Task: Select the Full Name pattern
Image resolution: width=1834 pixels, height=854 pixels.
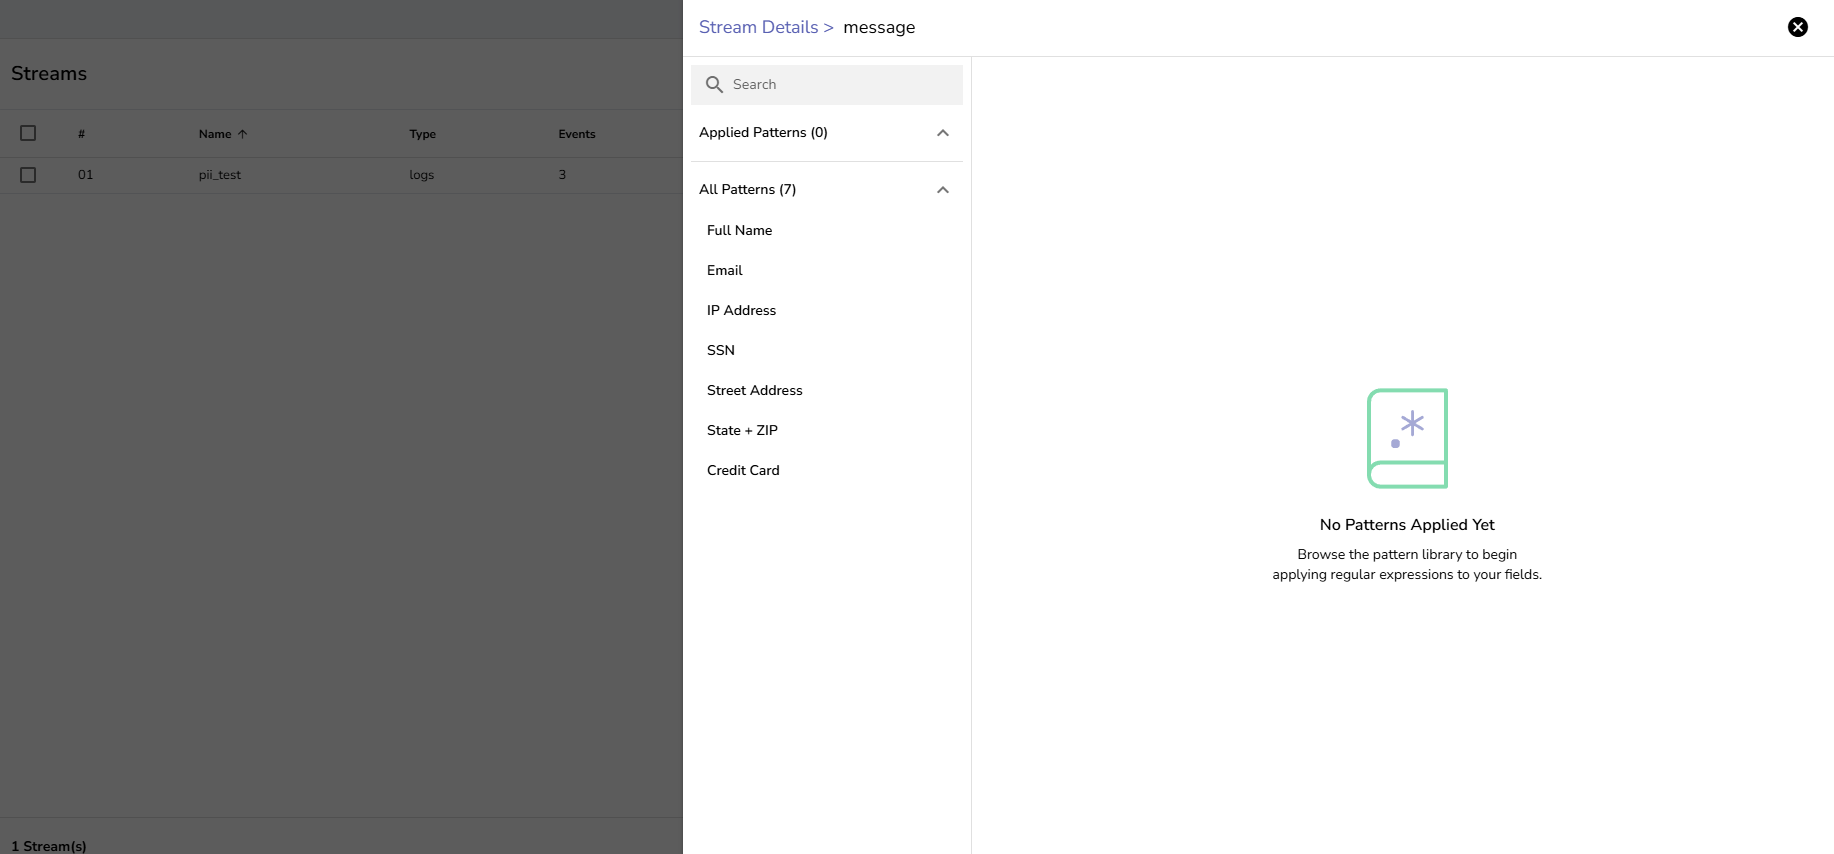Action: coord(739,230)
